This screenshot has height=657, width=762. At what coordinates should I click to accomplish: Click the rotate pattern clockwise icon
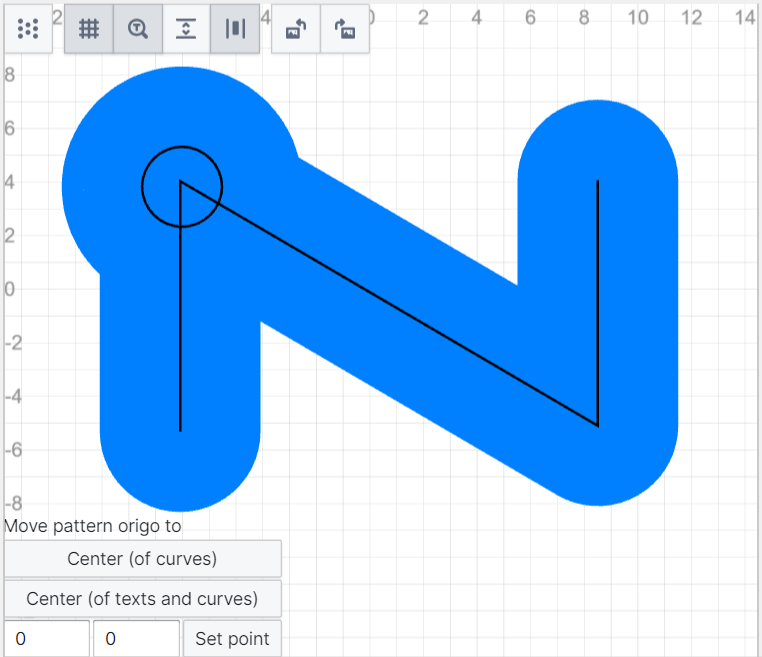[345, 29]
